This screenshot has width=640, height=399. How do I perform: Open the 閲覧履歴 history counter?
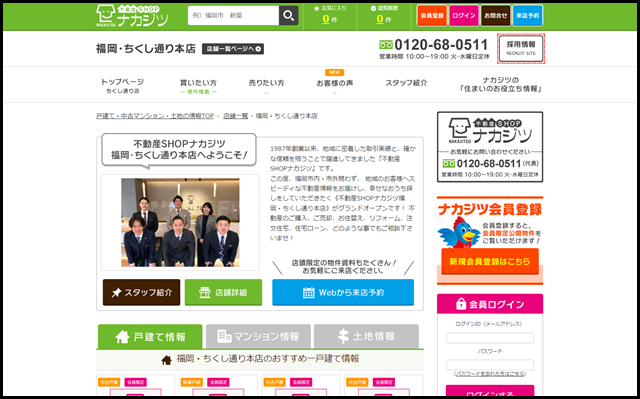384,15
